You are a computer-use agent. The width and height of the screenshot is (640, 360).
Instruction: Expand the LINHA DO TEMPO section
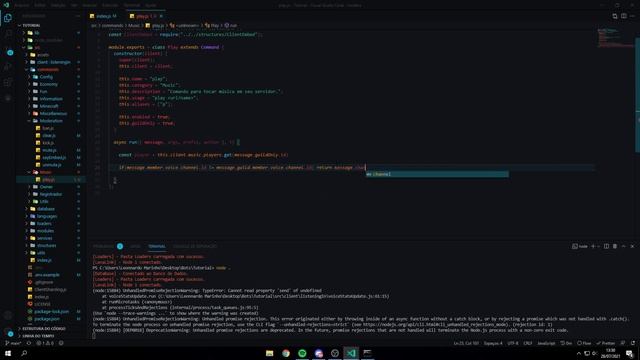[38, 336]
